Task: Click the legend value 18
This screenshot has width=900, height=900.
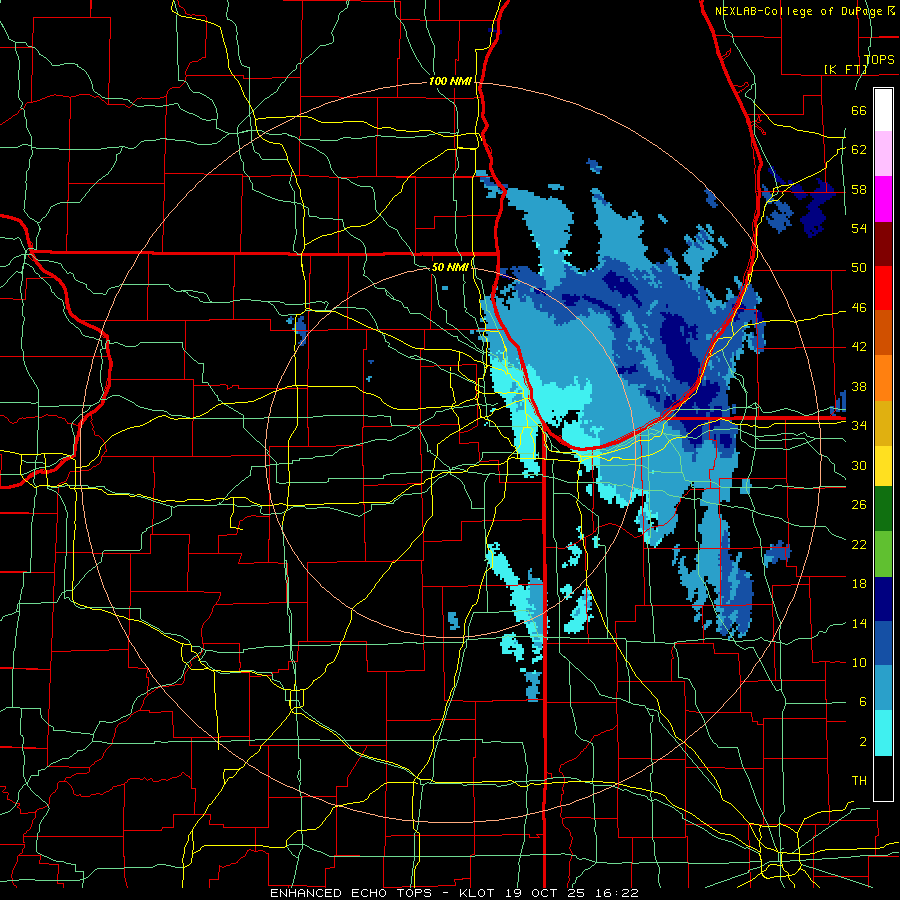Action: point(859,584)
